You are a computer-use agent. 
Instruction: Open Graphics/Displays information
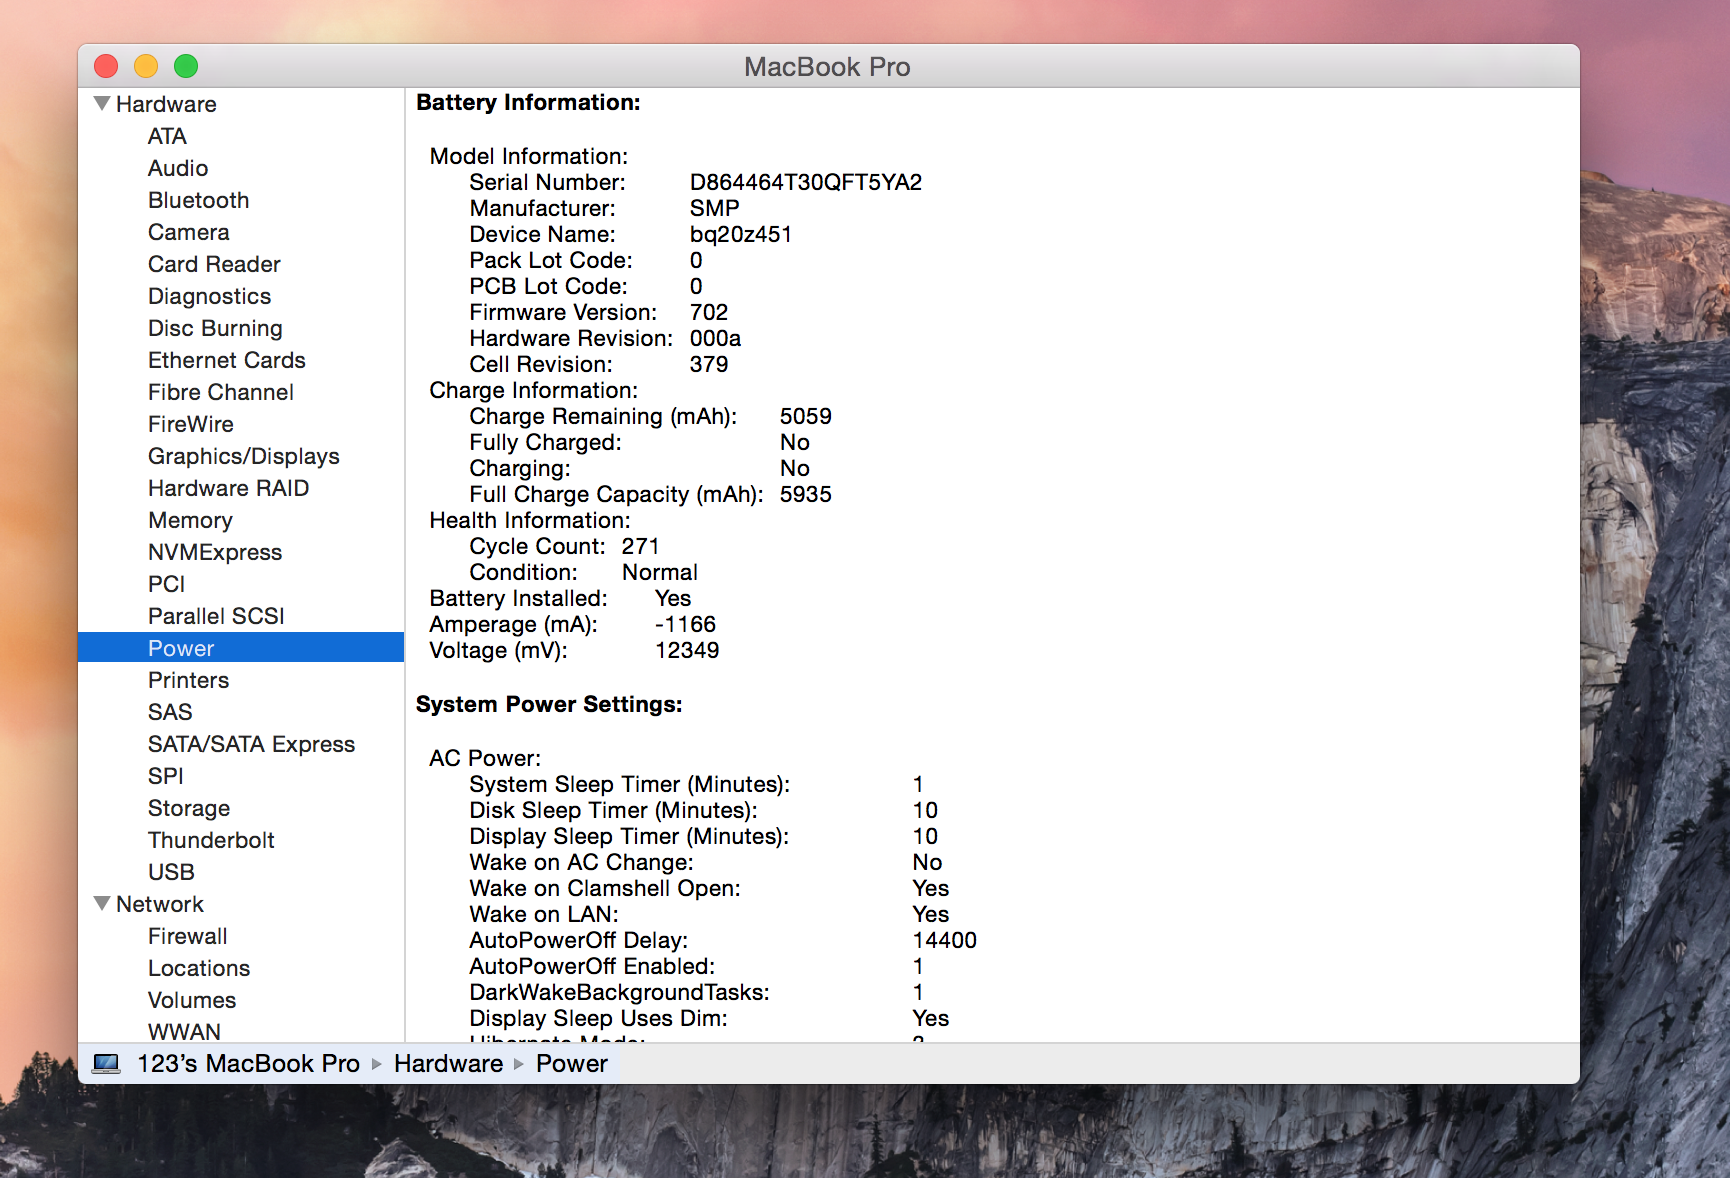(x=244, y=456)
